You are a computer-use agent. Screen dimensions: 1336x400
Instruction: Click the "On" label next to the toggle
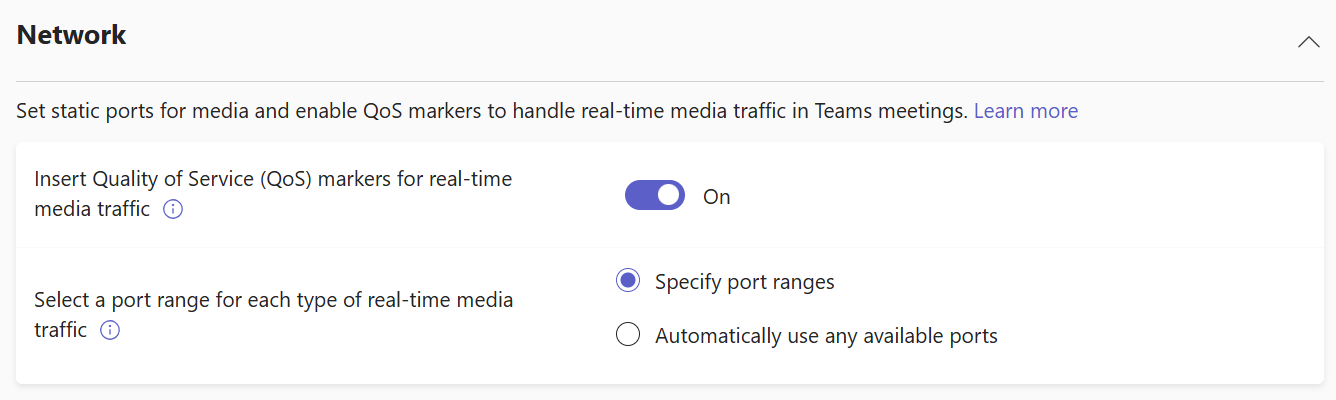pos(717,197)
